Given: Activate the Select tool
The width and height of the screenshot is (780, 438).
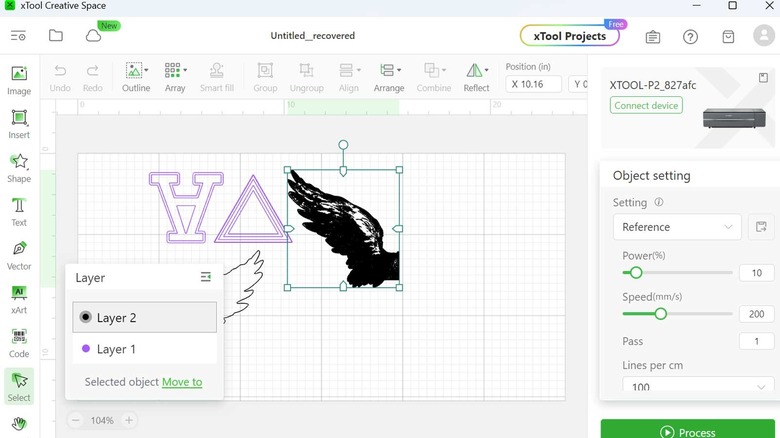Looking at the screenshot, I should tap(19, 386).
